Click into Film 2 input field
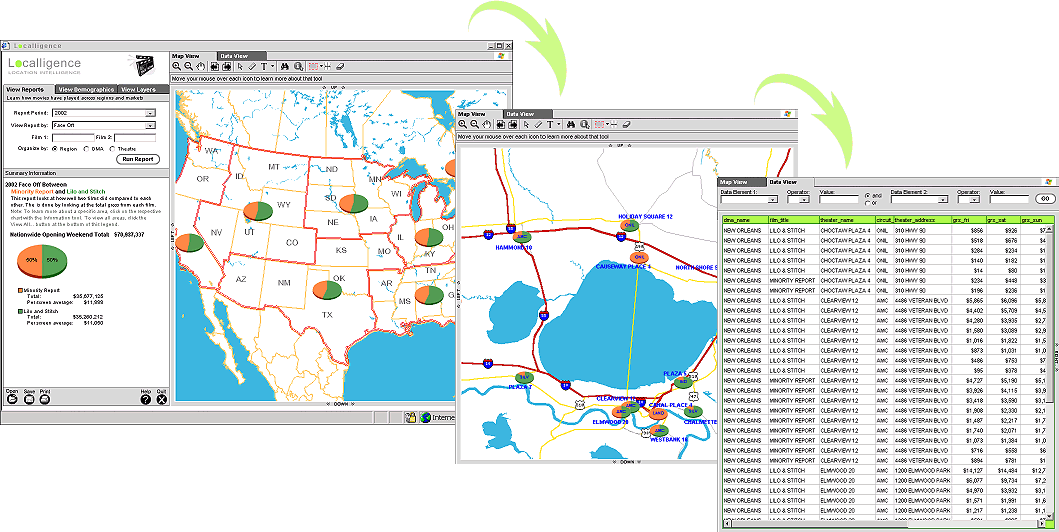Viewport: 1059px width, 532px height. (134, 138)
